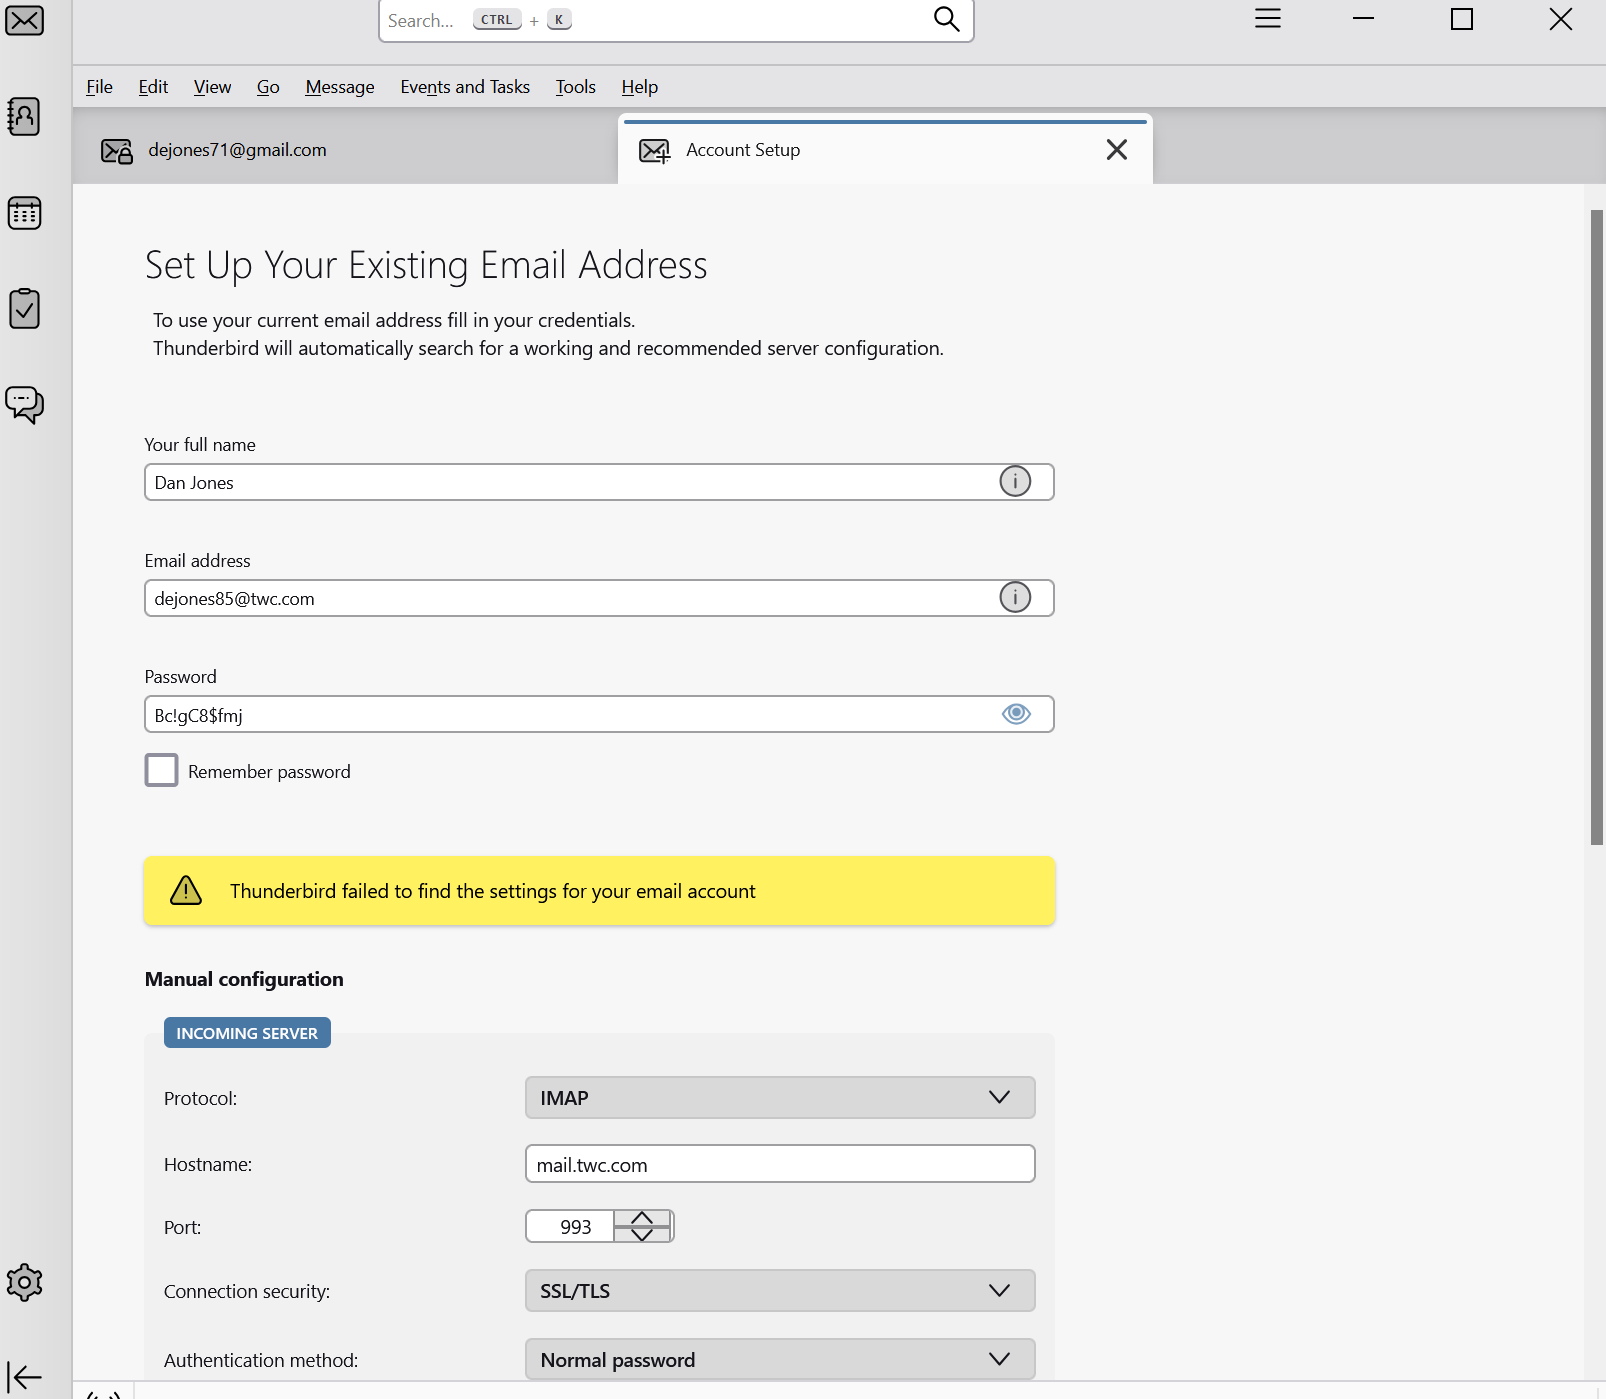Open the Tools menu
This screenshot has width=1606, height=1399.
tap(576, 87)
